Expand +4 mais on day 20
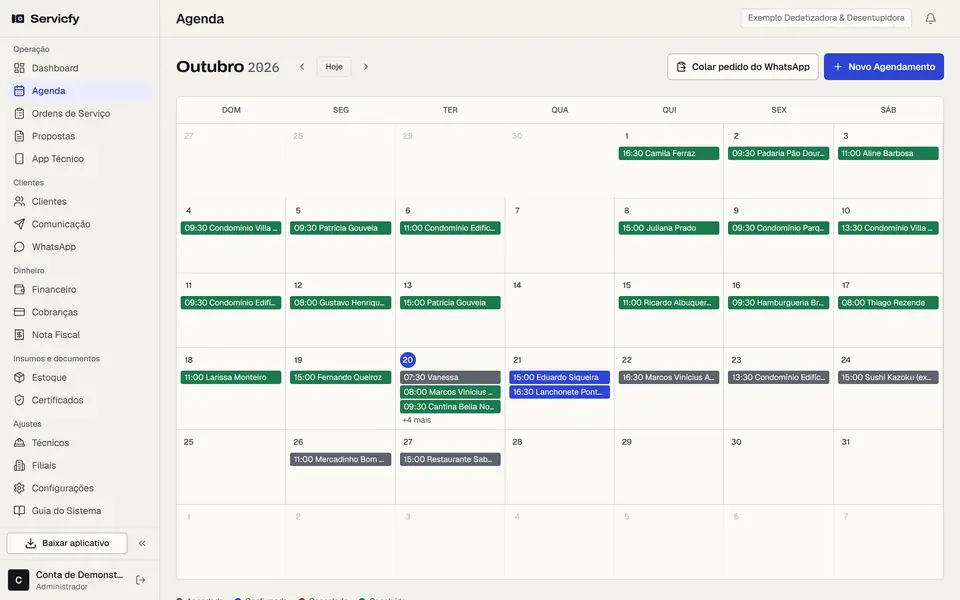Image resolution: width=960 pixels, height=600 pixels. pos(416,420)
